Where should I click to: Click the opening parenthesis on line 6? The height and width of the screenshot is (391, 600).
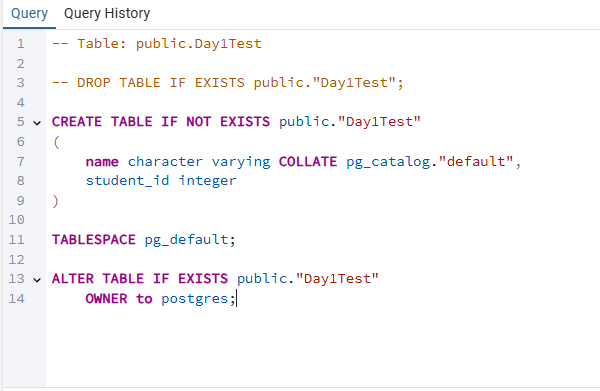[x=56, y=142]
